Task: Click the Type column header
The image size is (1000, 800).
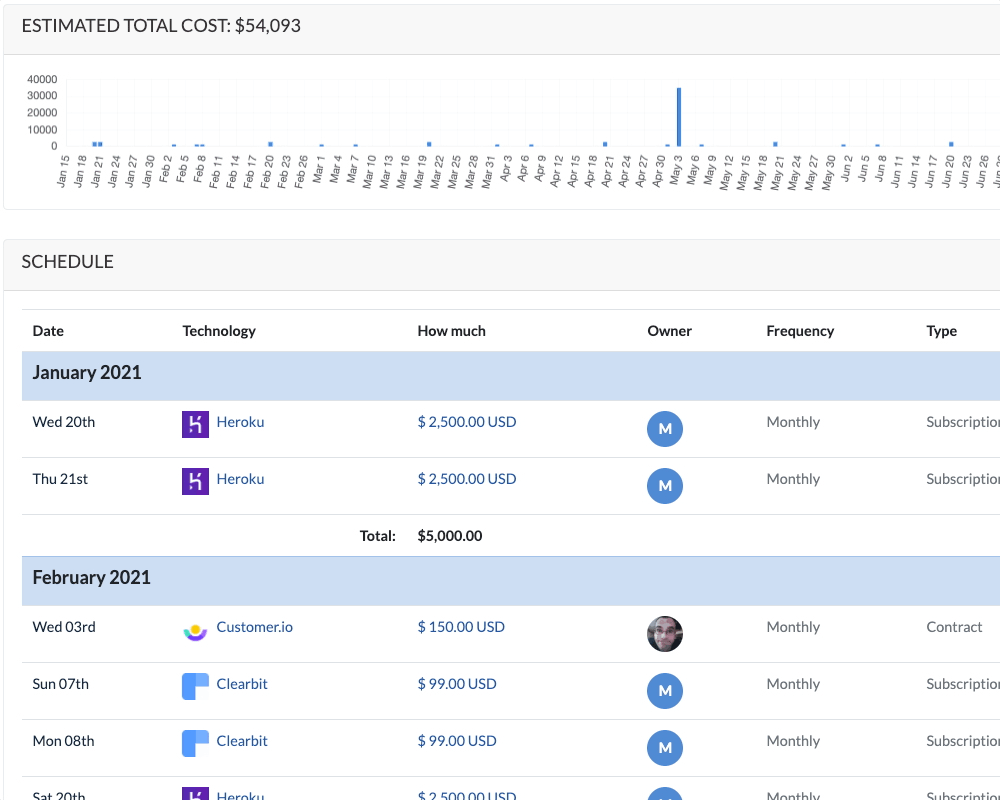Action: click(x=941, y=330)
